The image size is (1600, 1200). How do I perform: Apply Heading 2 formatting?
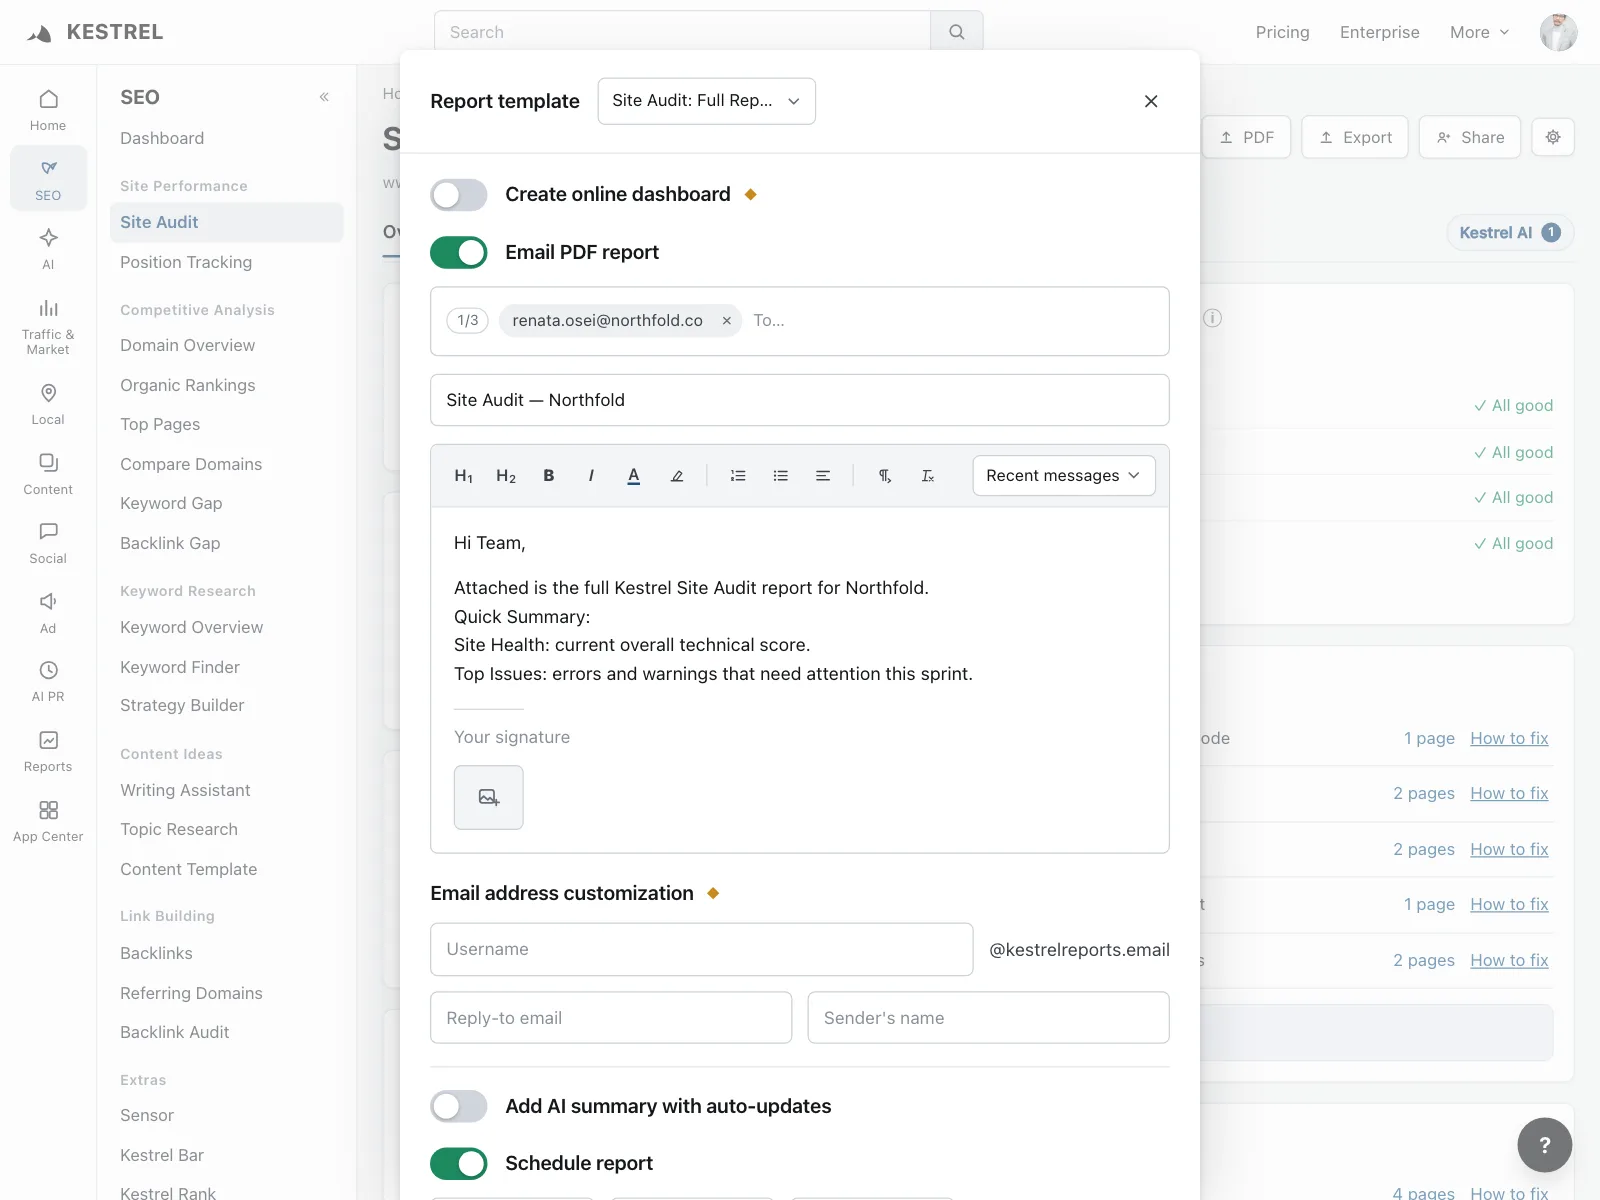tap(506, 476)
